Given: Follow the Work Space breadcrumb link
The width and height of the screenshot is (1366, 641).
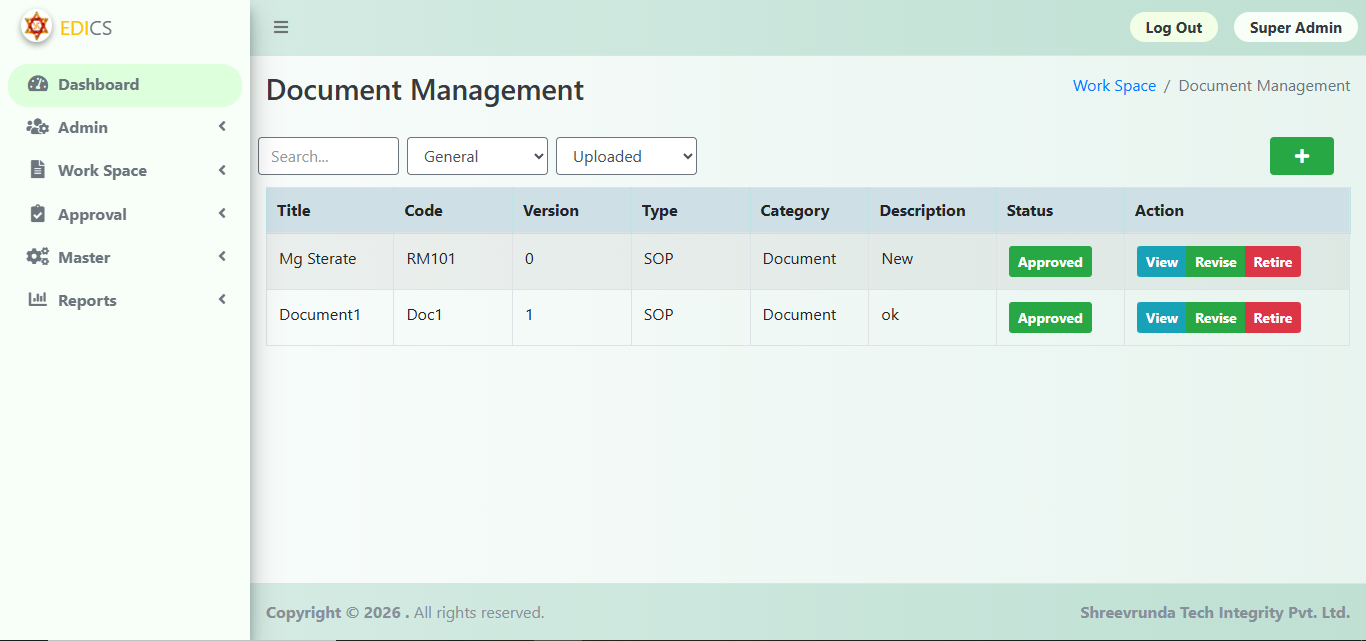Looking at the screenshot, I should tap(1114, 86).
